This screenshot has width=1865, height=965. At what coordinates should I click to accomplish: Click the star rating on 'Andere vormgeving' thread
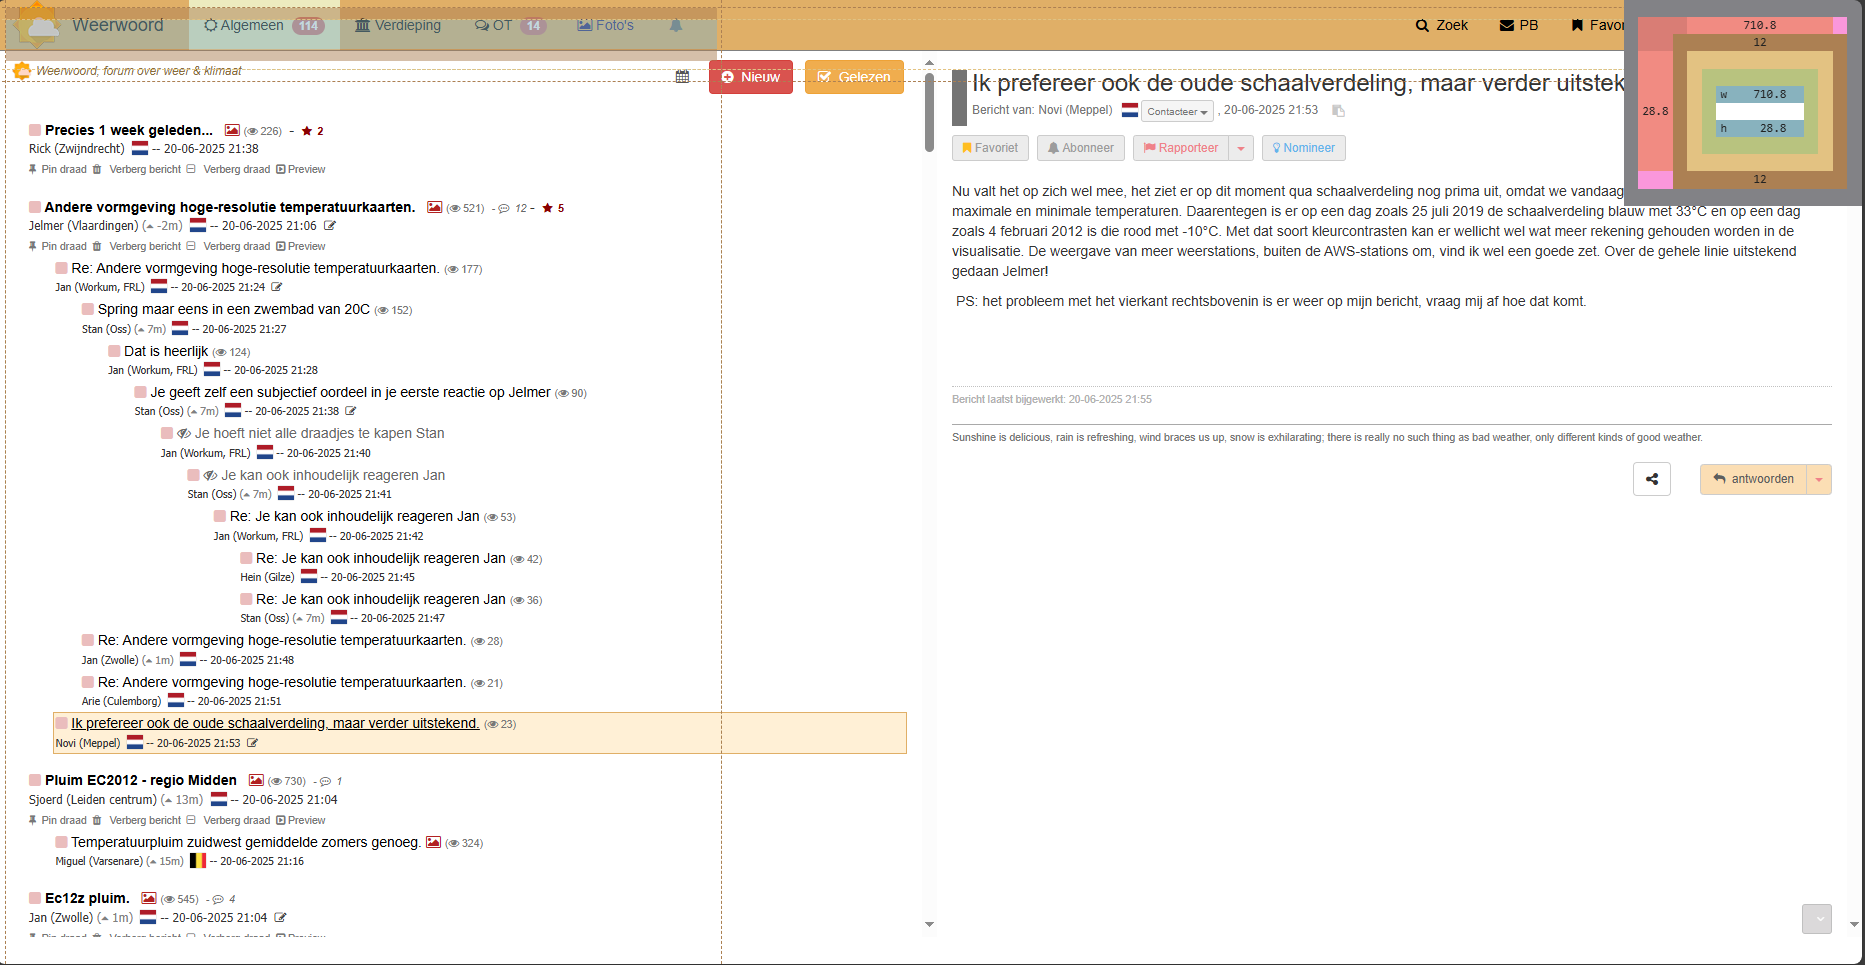tap(553, 208)
